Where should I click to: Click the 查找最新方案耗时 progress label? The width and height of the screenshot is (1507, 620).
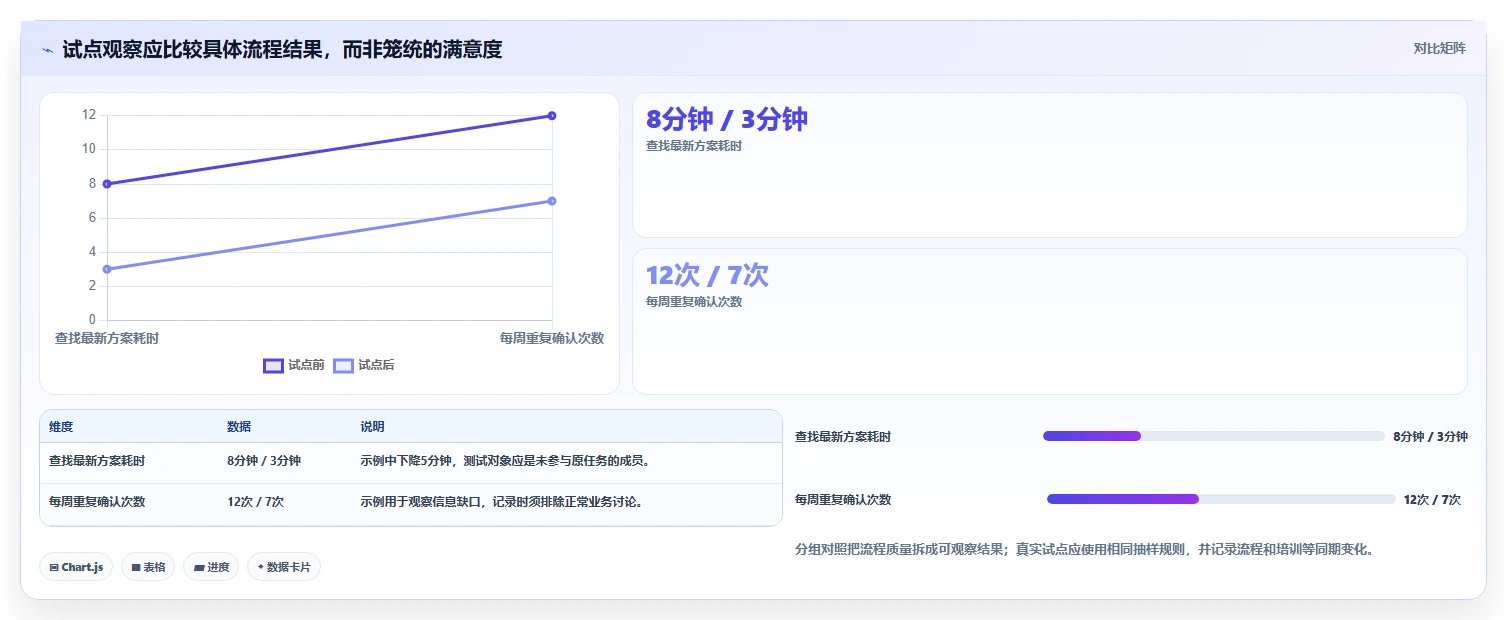tap(843, 437)
